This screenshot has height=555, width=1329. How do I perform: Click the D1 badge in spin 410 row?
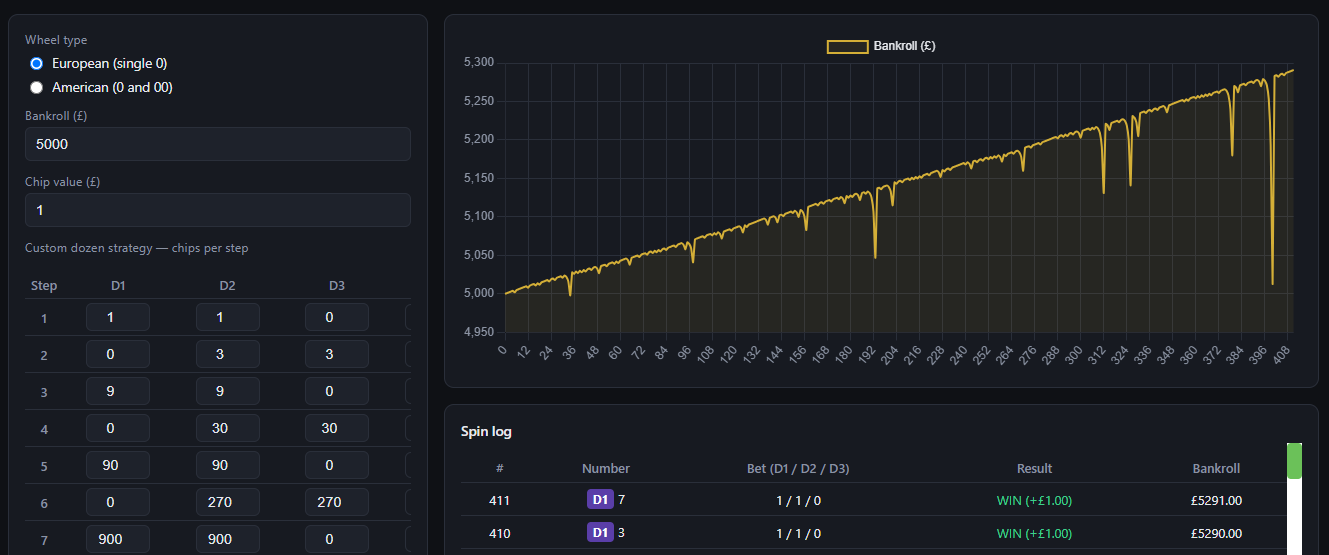600,533
